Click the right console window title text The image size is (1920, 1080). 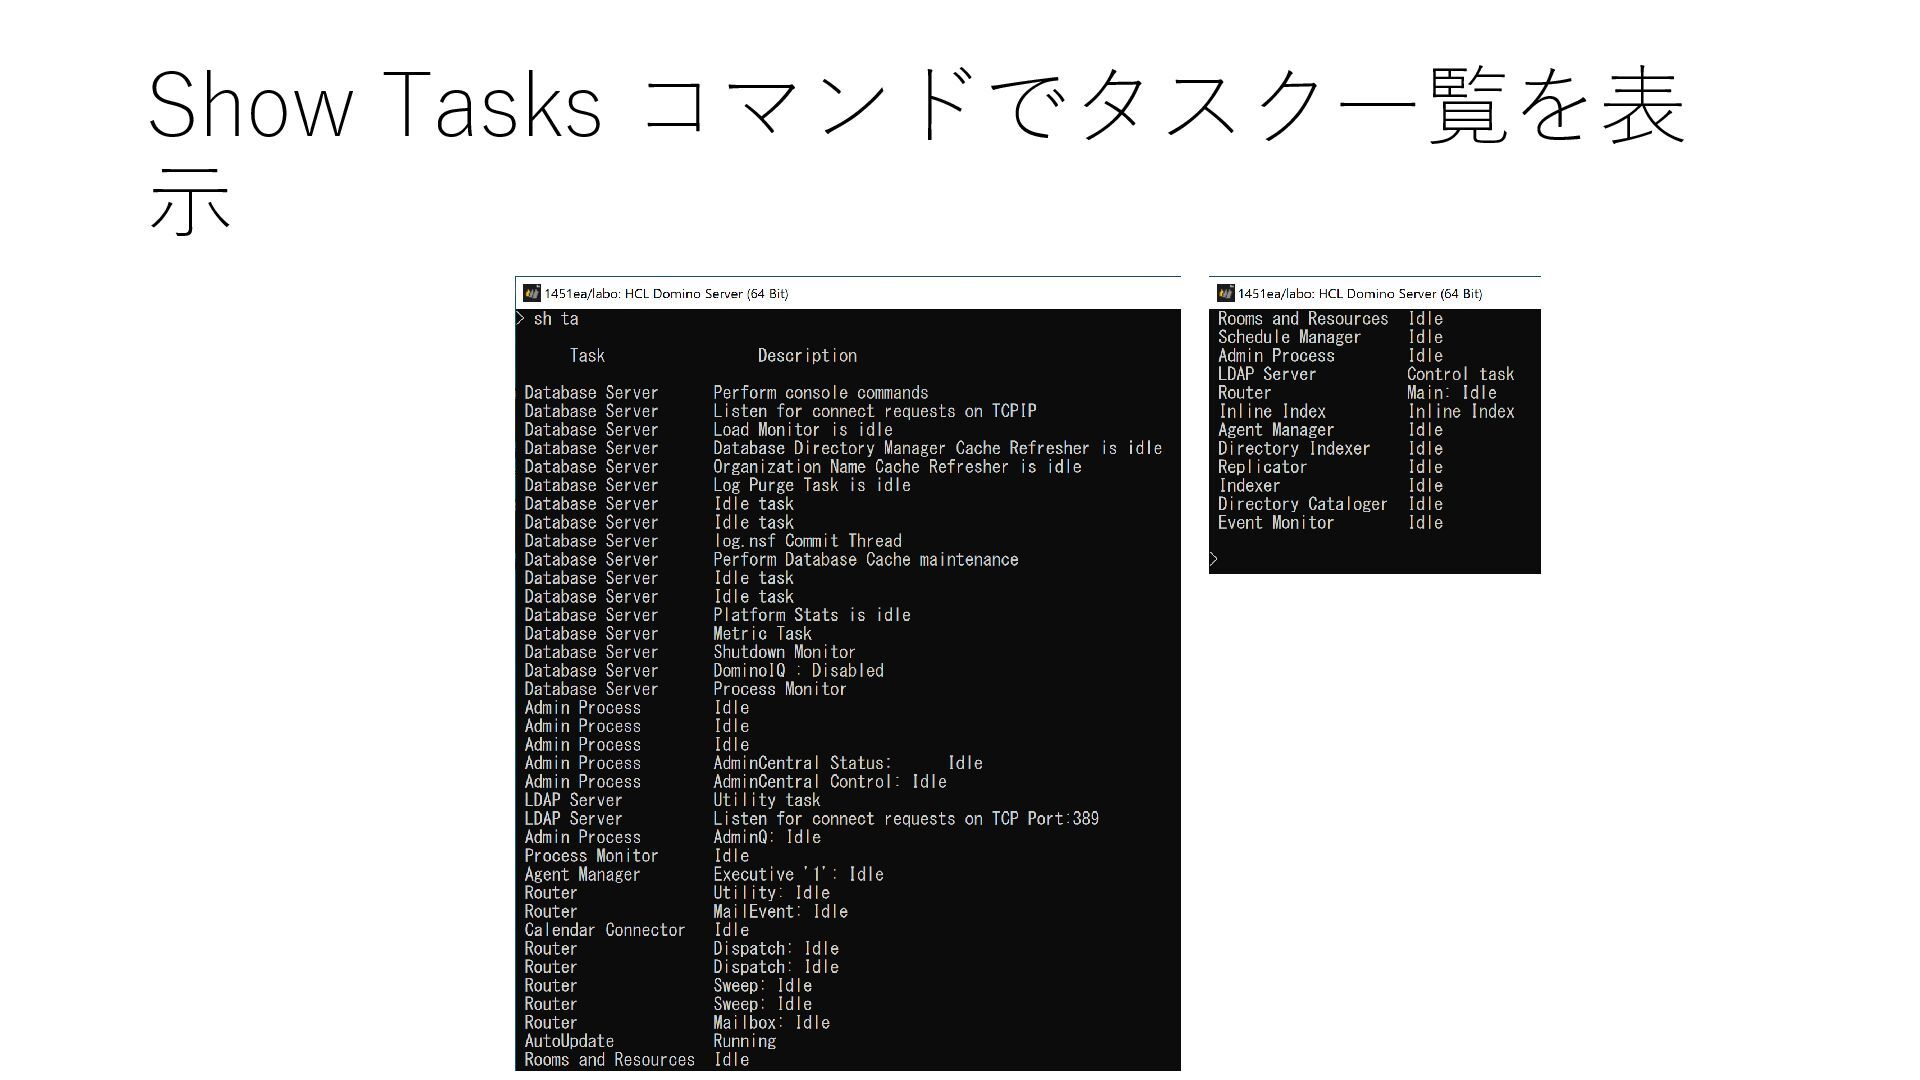point(1360,294)
